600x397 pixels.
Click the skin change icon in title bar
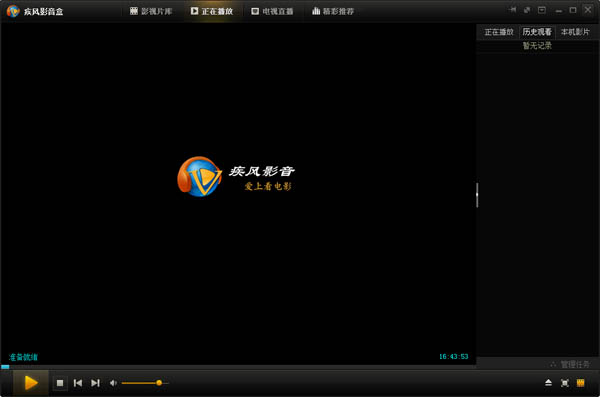pos(527,10)
